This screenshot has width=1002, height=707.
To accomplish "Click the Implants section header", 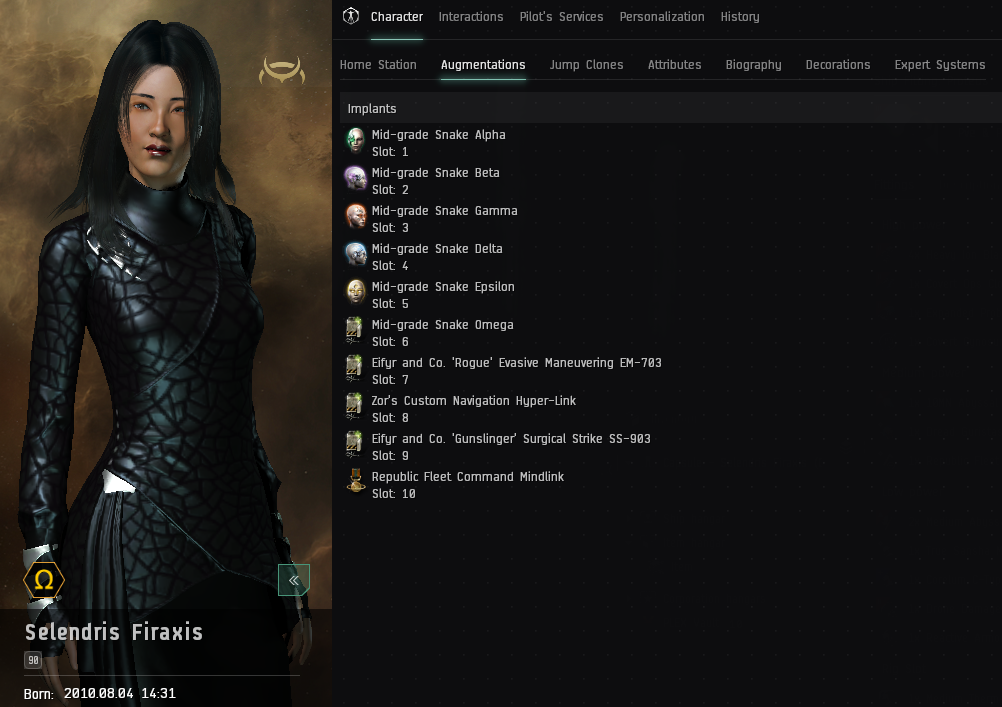I will coord(670,108).
